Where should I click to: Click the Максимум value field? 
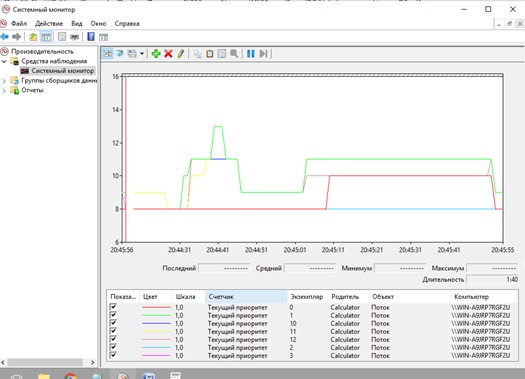tap(493, 268)
